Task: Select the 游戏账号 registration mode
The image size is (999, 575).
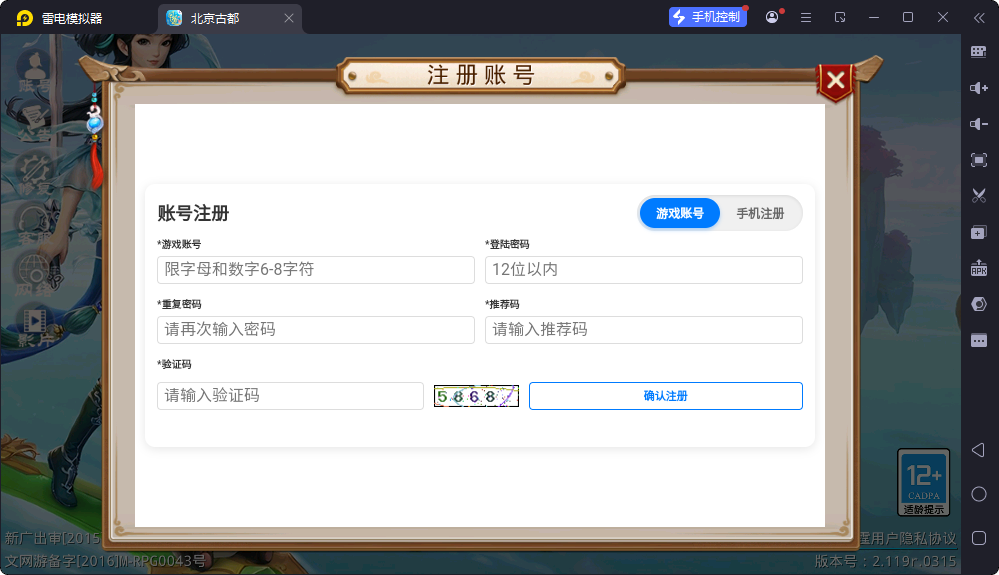Action: pos(680,213)
